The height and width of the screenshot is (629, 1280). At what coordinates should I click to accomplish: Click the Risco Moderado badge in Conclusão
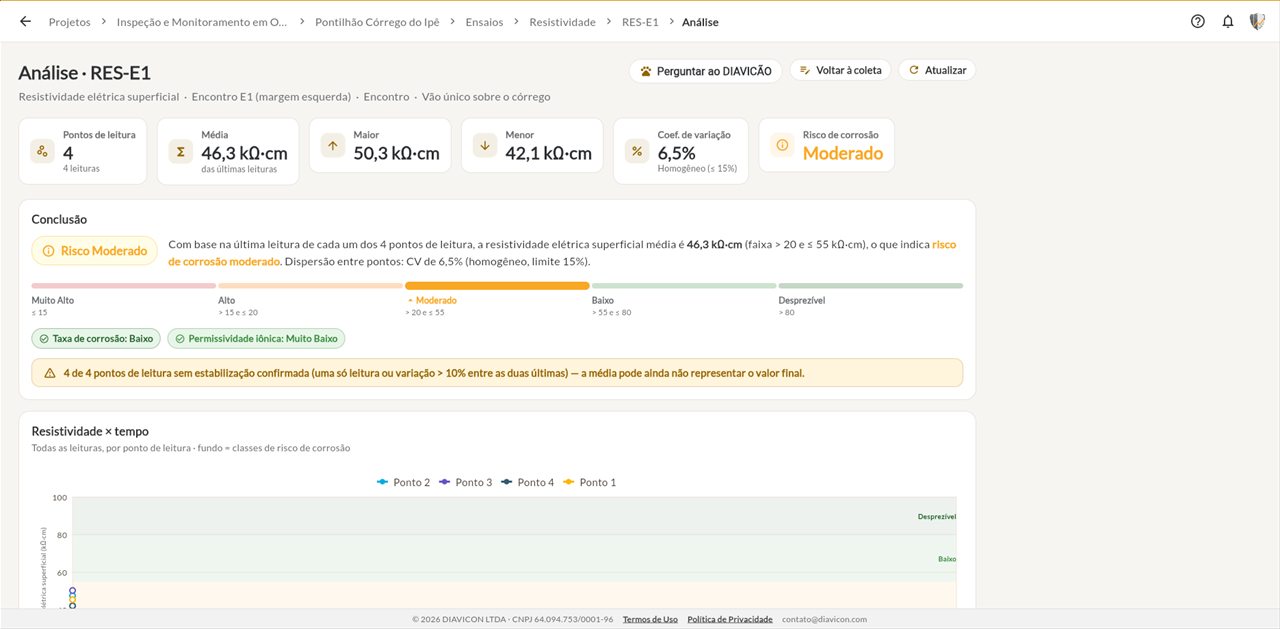coord(95,251)
